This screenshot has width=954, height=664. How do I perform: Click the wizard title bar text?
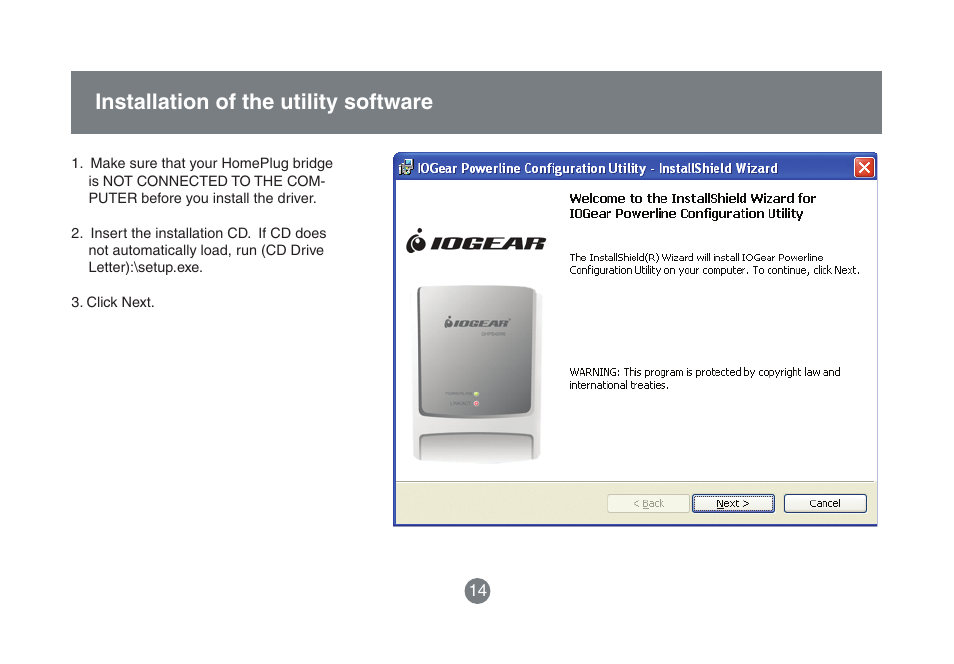pos(597,168)
